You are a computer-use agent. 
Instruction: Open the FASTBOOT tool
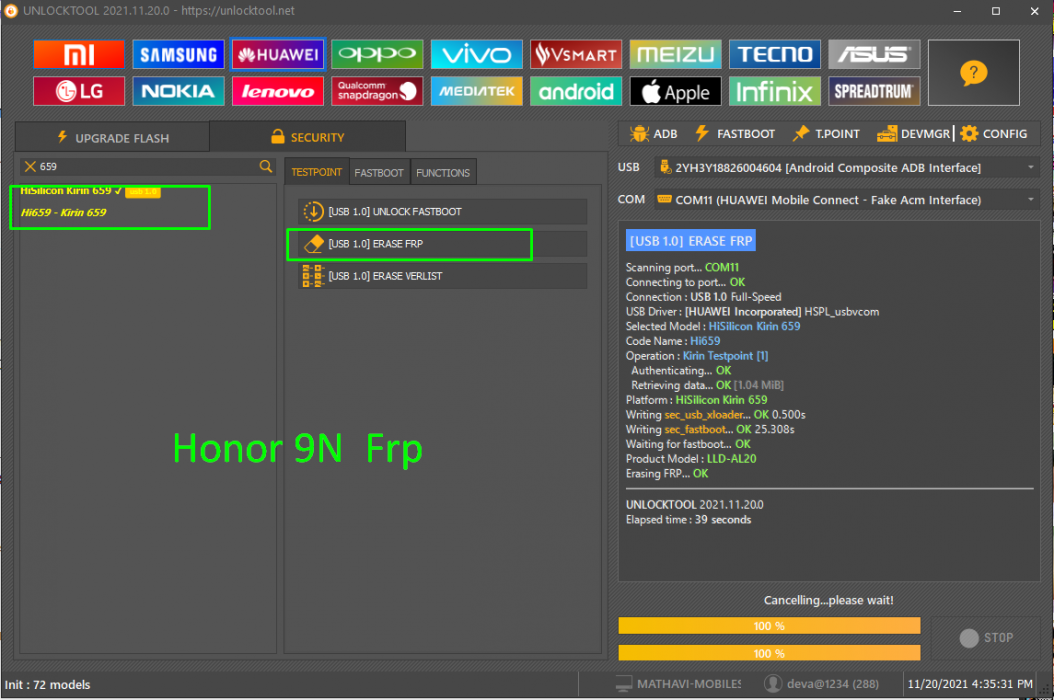click(x=735, y=134)
